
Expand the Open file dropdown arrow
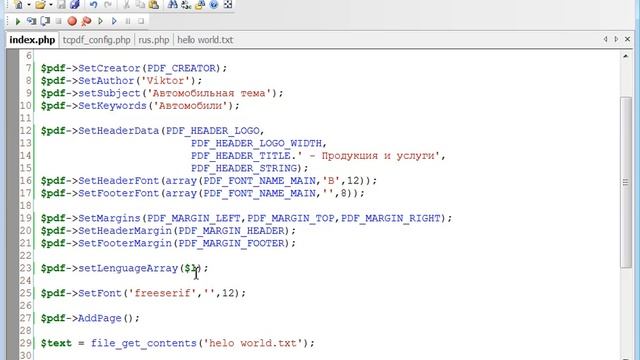pos(51,5)
